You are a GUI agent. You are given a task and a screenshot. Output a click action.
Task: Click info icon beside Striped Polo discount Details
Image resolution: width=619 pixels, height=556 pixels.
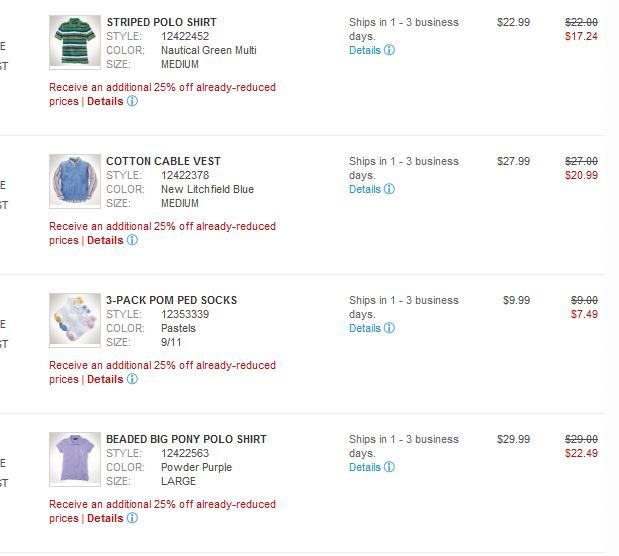pos(132,101)
